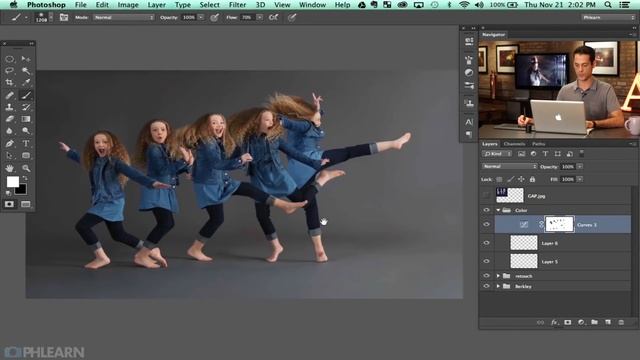The height and width of the screenshot is (360, 640).
Task: Select the Magic Wand tool
Action: click(26, 71)
